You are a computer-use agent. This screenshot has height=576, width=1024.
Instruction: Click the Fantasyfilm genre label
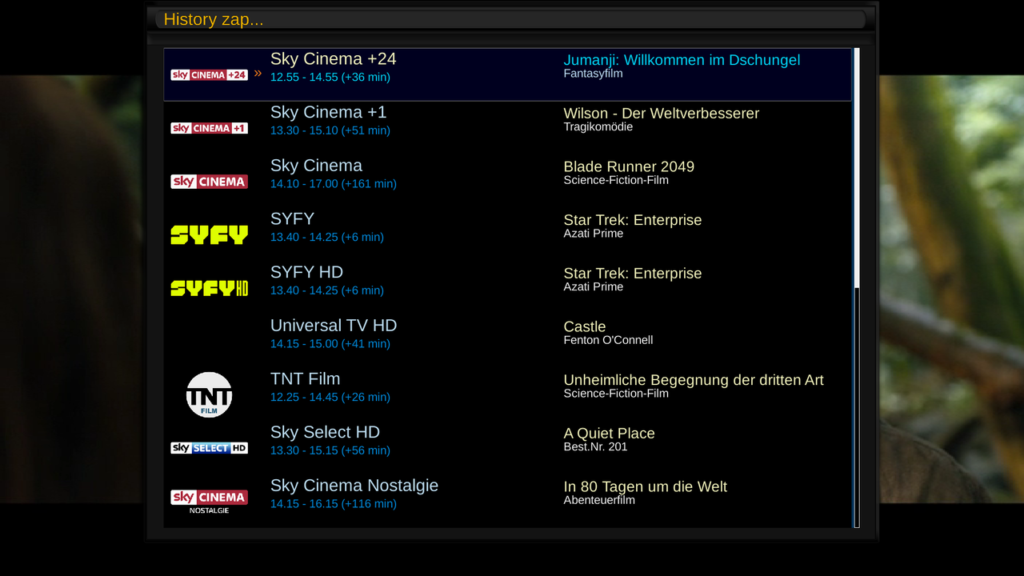(593, 74)
